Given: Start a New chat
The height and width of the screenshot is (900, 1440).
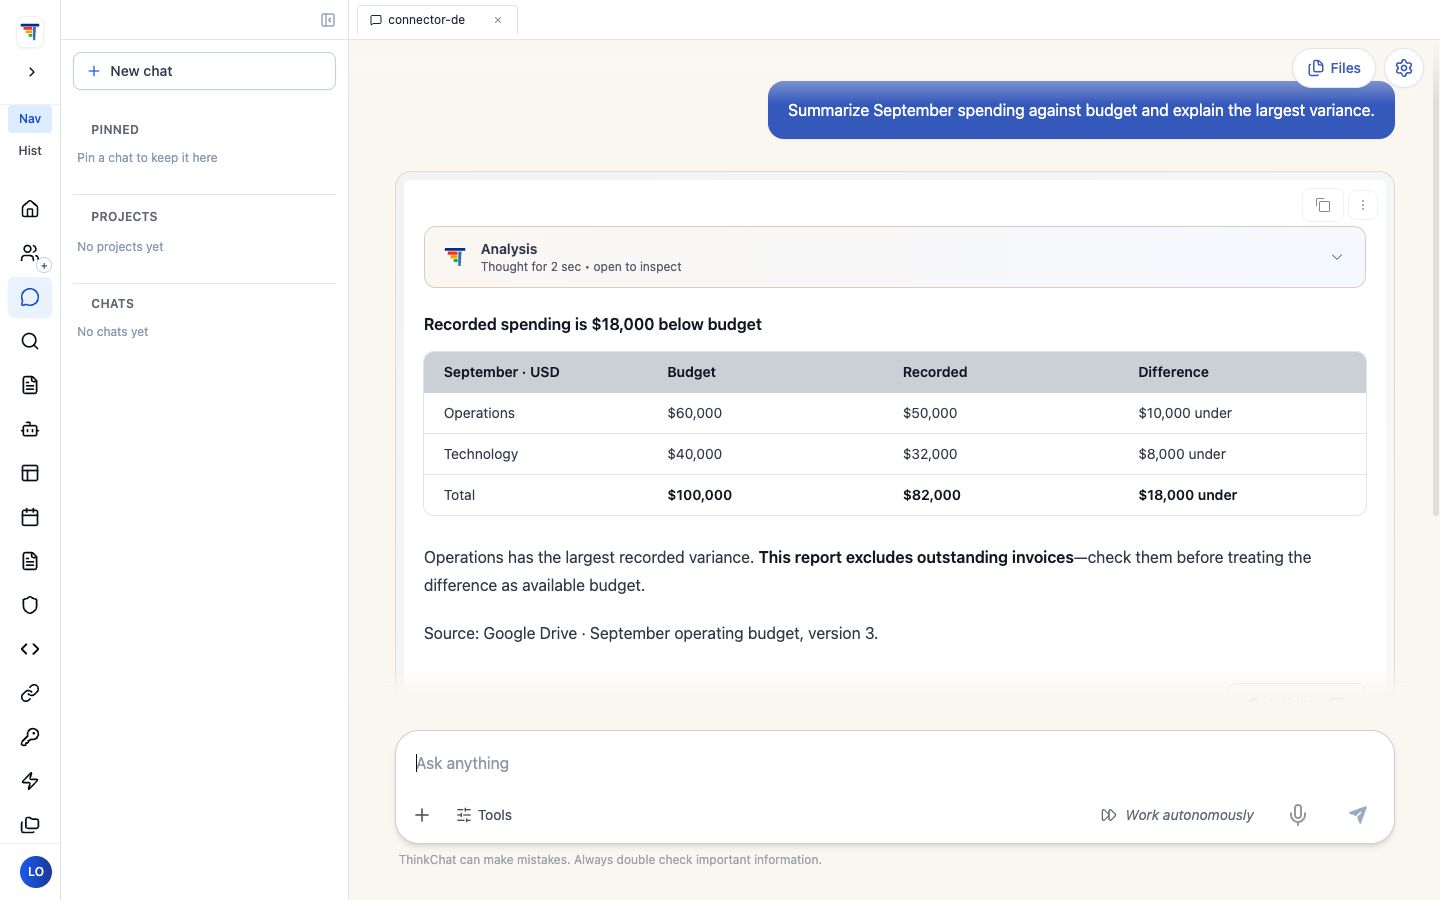Looking at the screenshot, I should point(204,71).
